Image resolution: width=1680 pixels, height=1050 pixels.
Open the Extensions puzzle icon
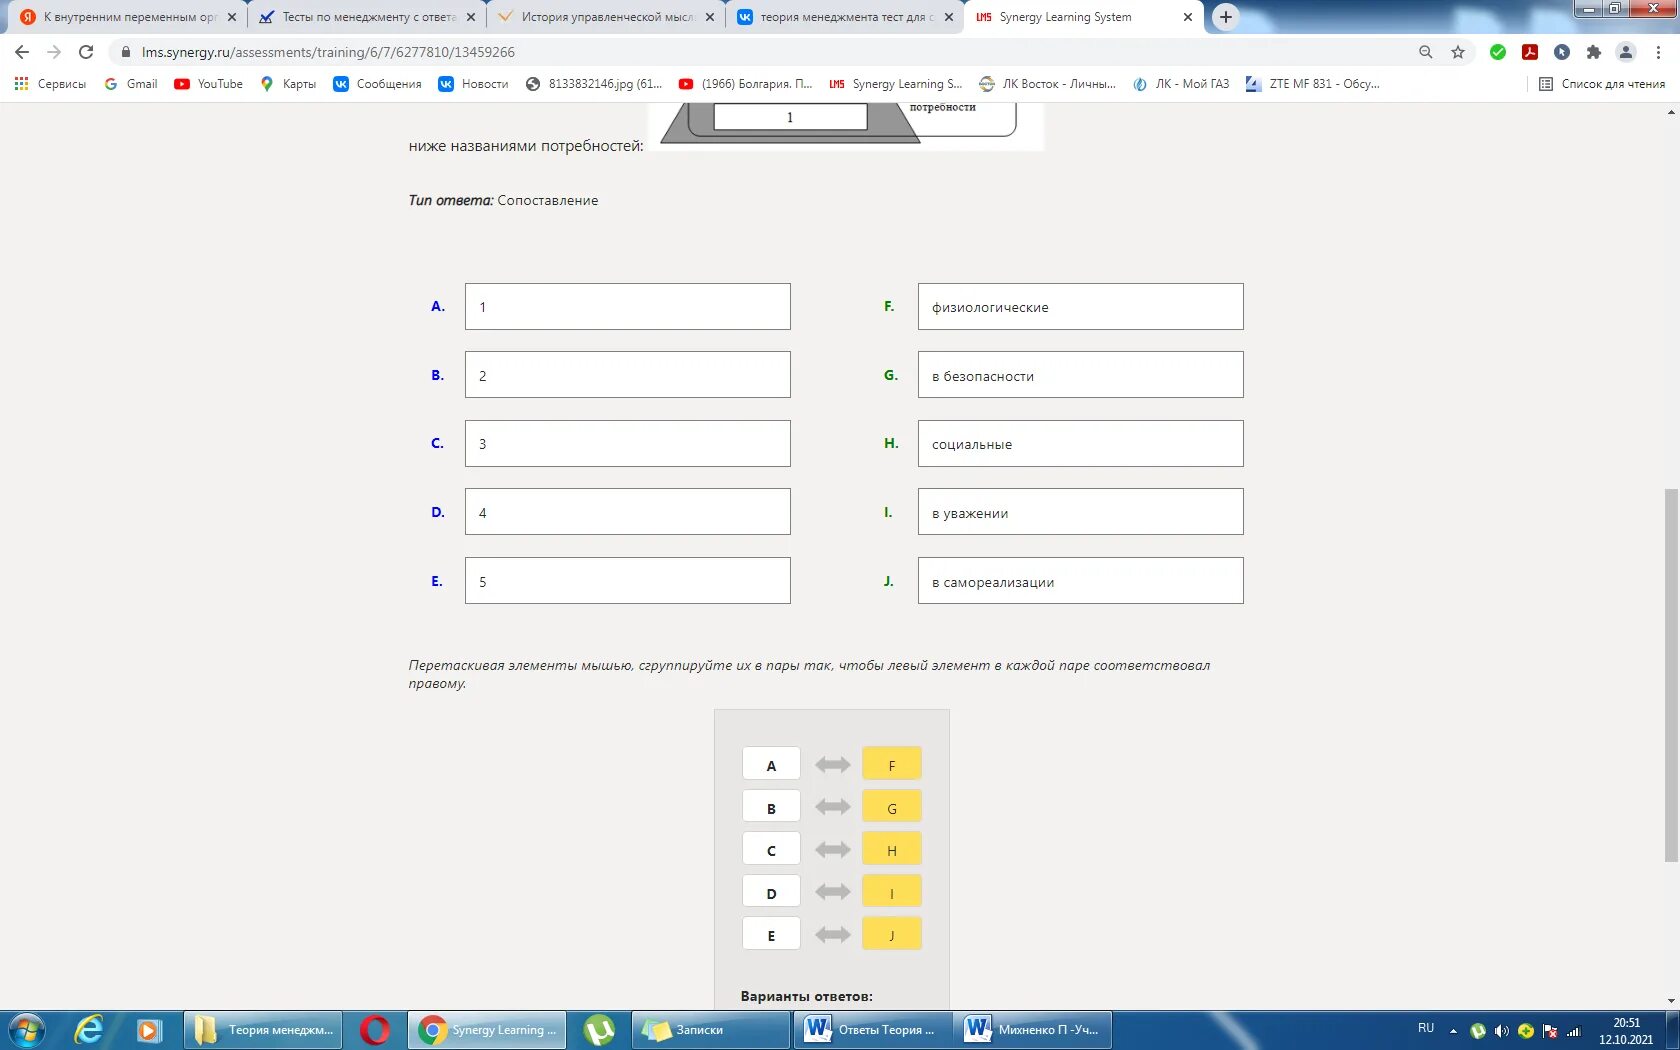(1594, 52)
